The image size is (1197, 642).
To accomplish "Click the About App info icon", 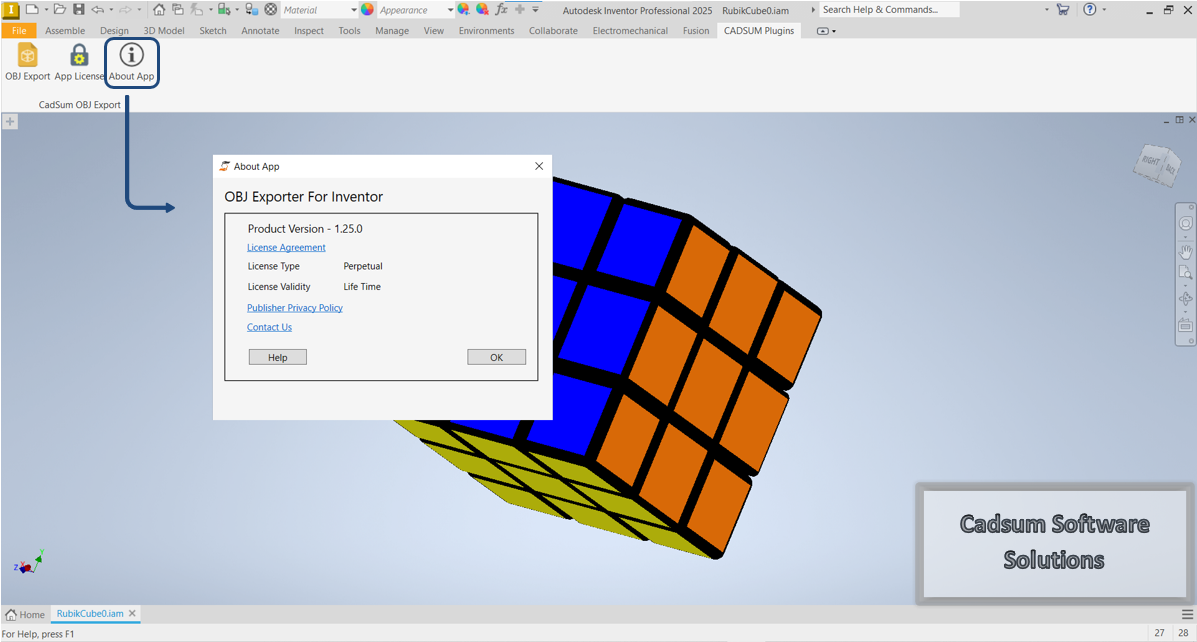I will click(131, 55).
